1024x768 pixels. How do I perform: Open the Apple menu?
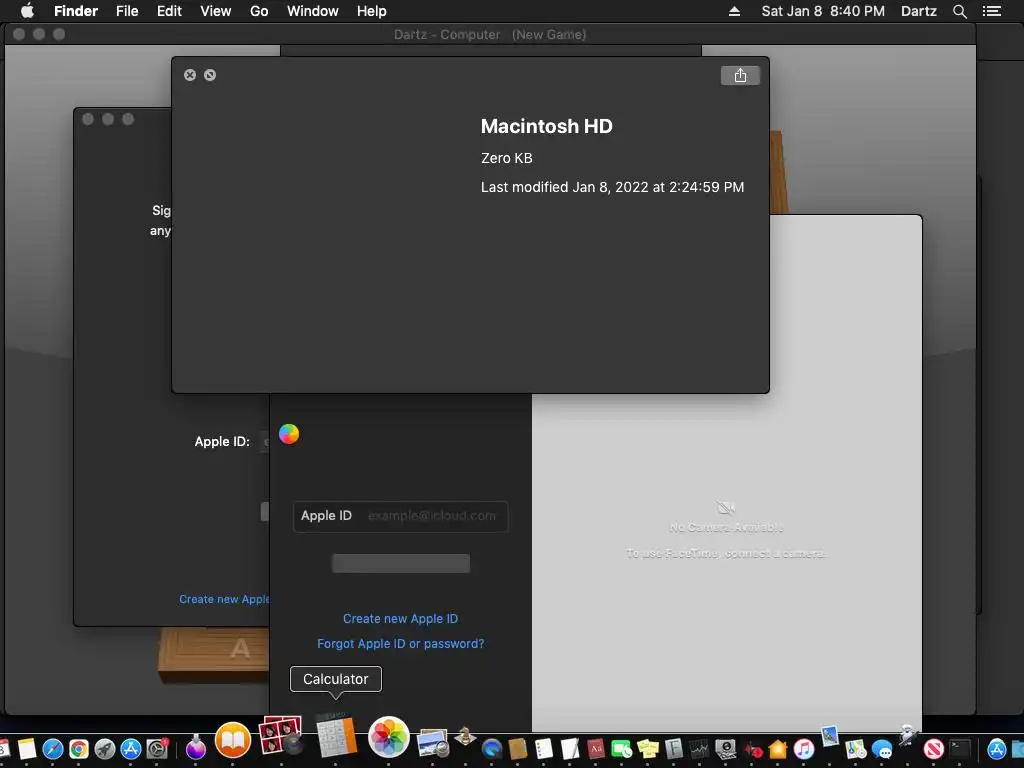click(x=27, y=11)
